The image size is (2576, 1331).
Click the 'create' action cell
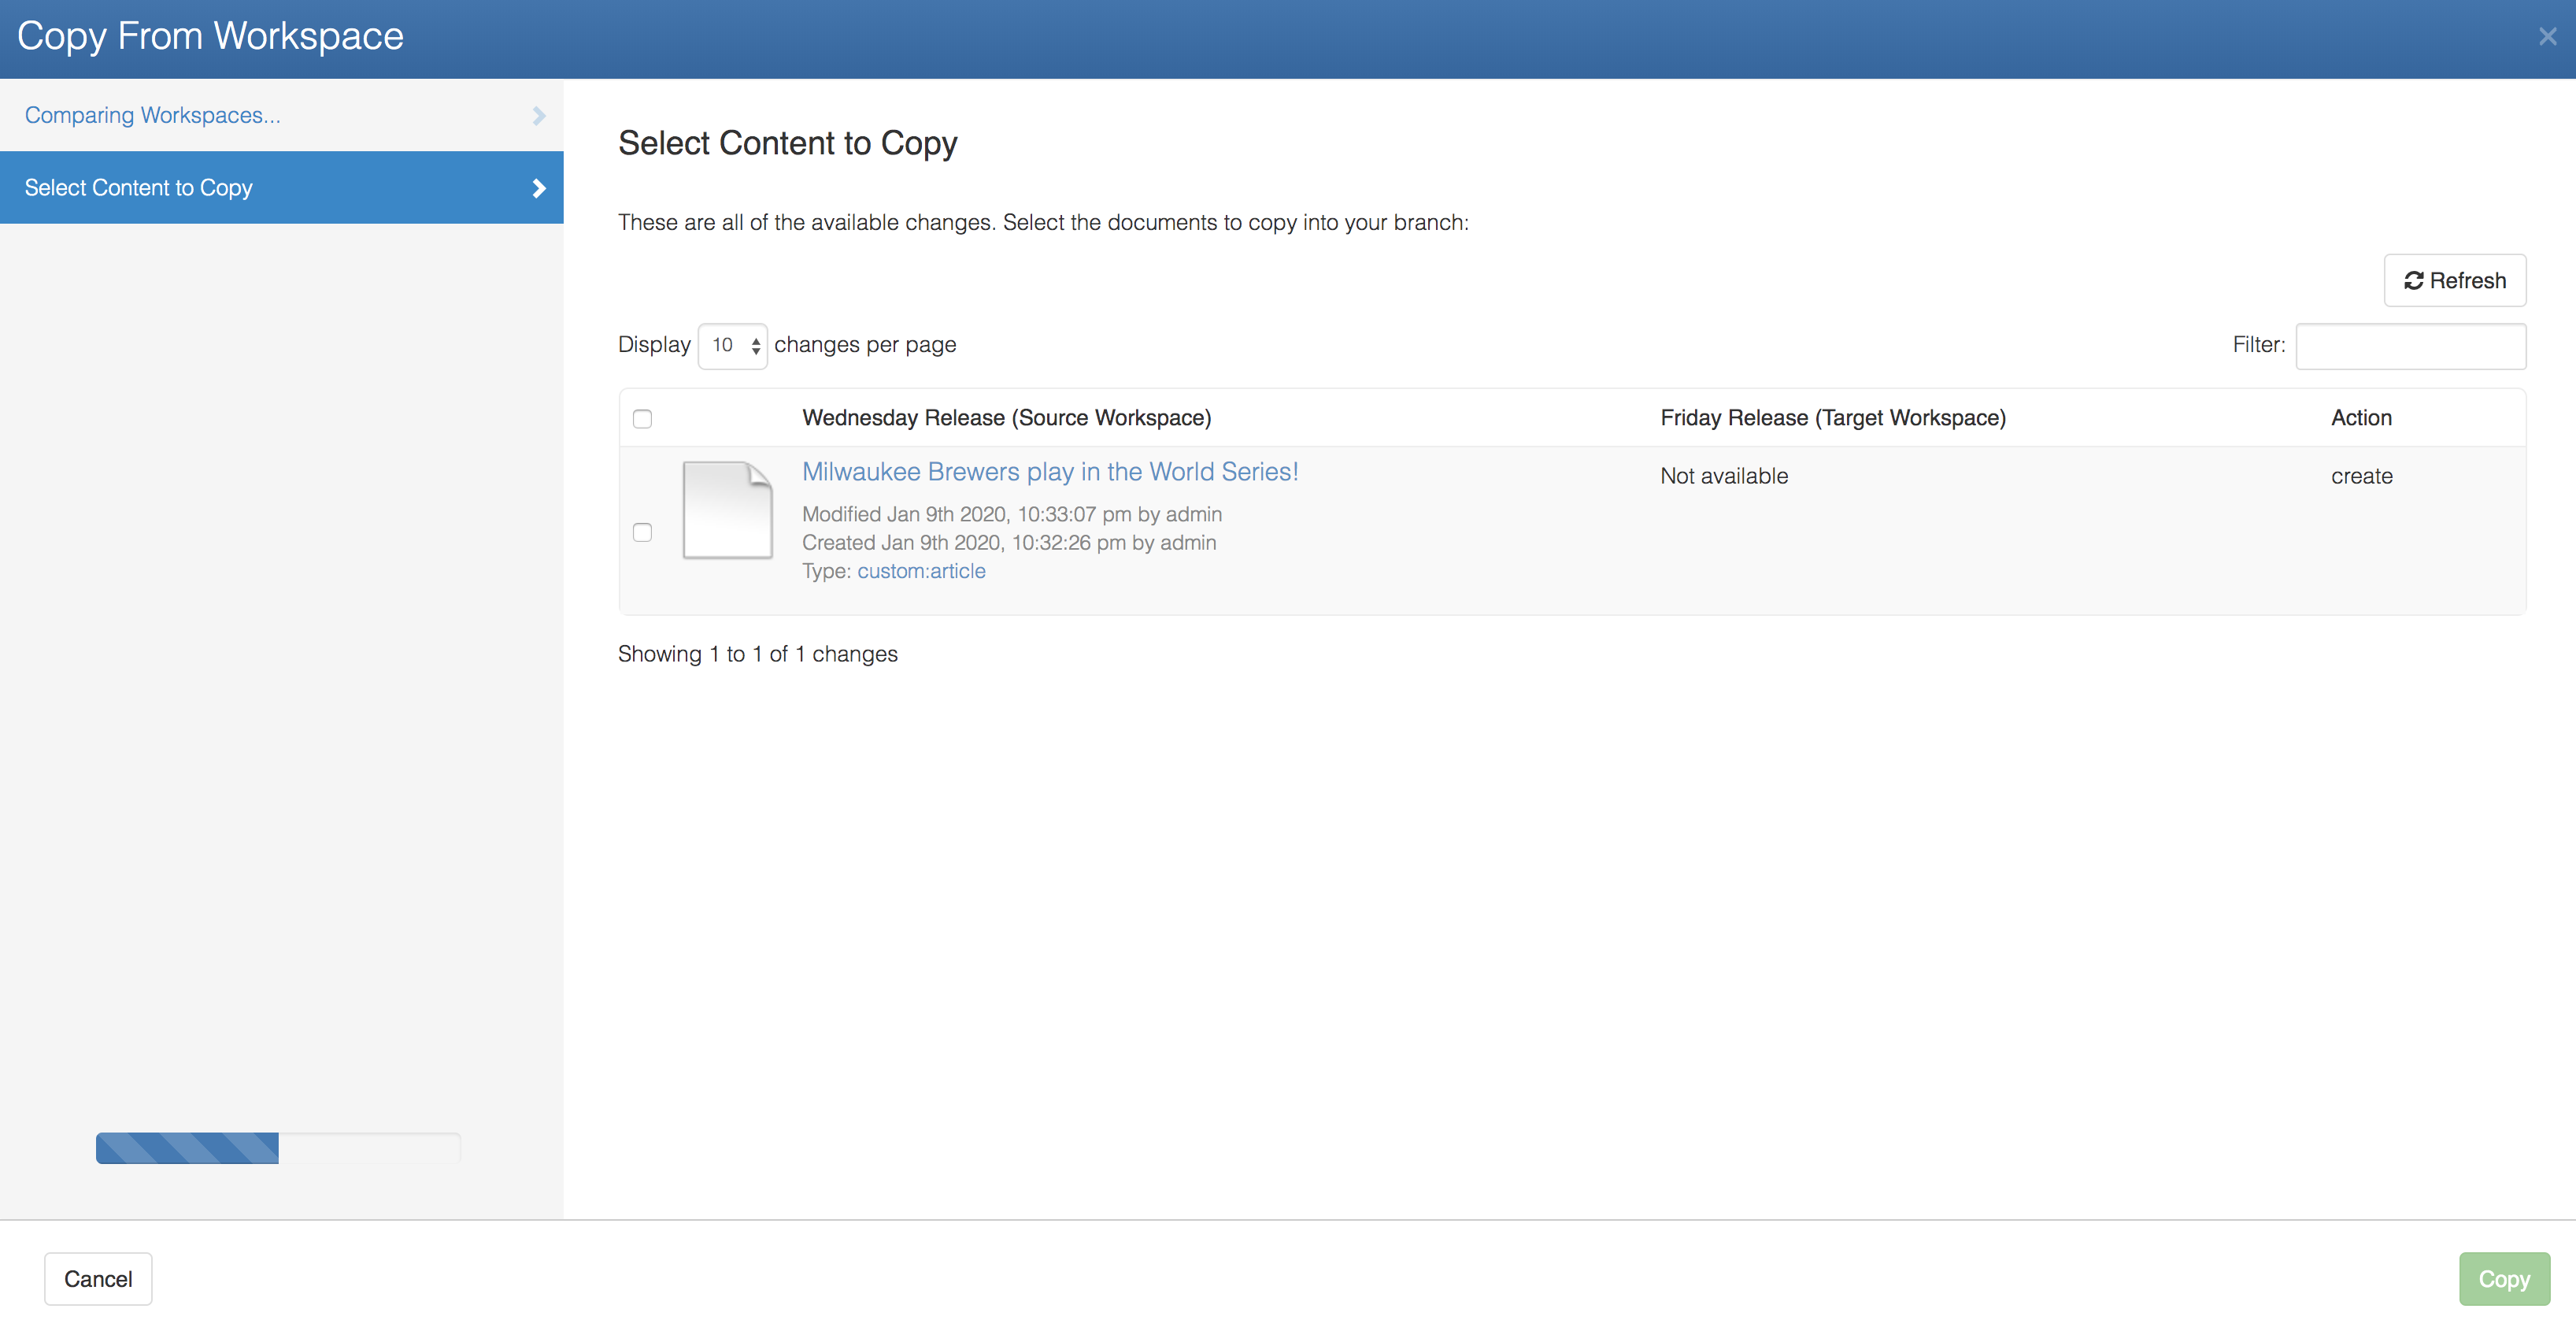pos(2361,476)
